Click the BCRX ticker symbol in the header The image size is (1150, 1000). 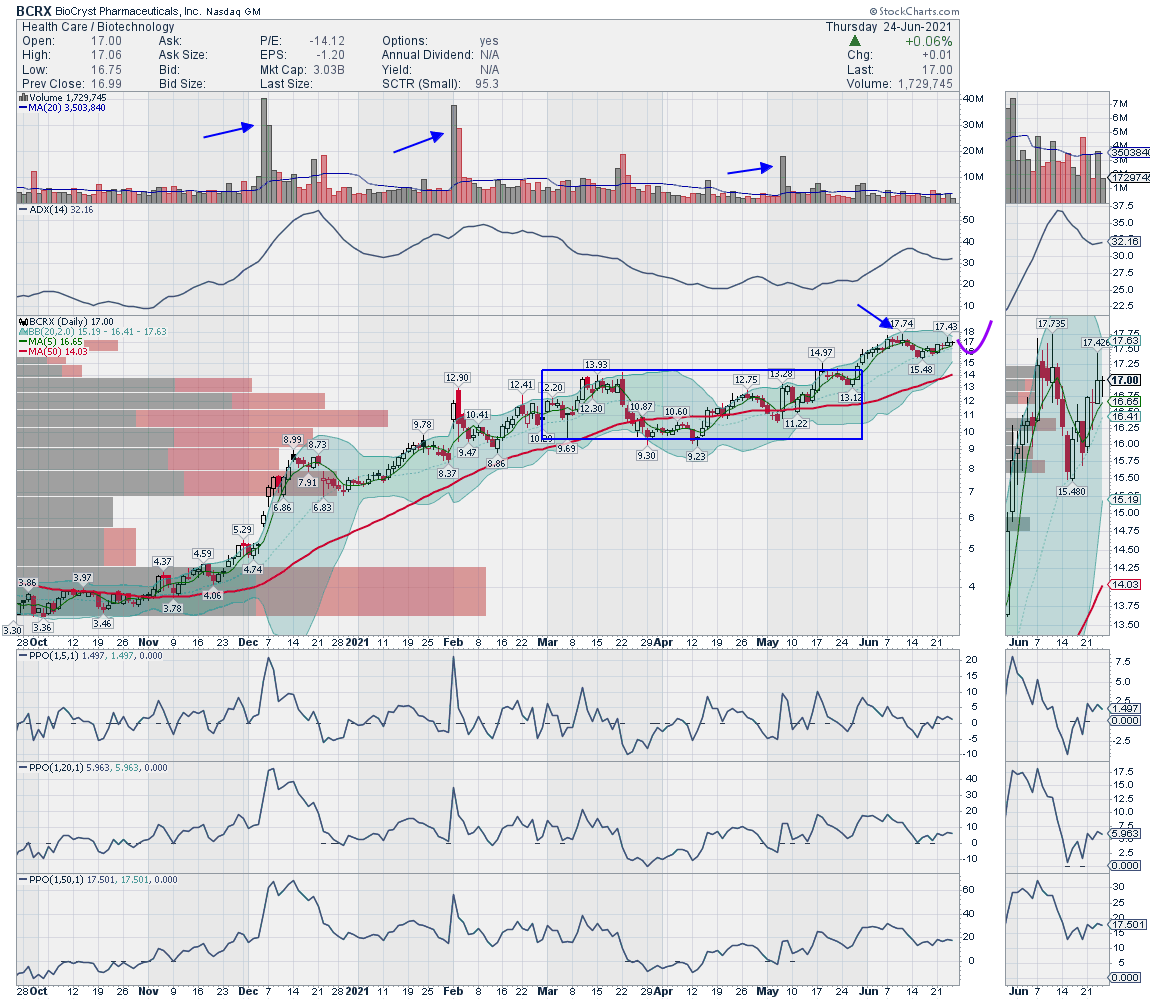[34, 11]
